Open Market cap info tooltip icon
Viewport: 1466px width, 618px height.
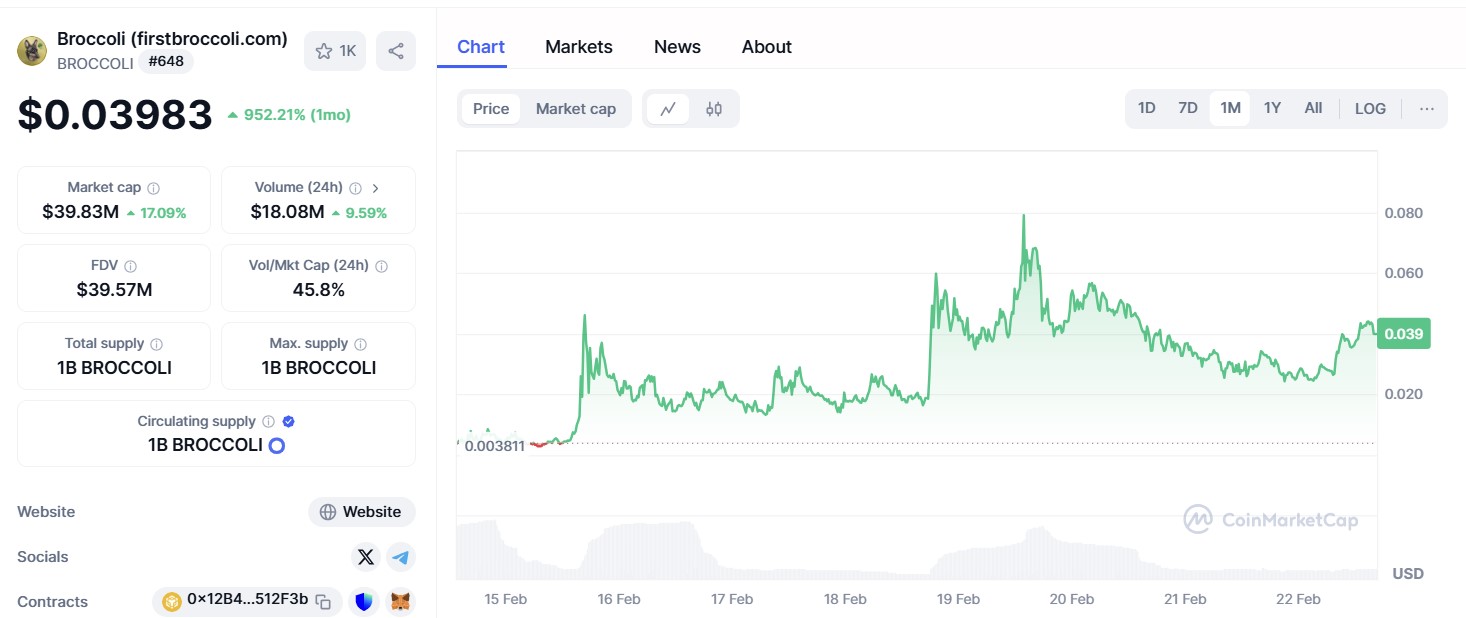point(152,186)
